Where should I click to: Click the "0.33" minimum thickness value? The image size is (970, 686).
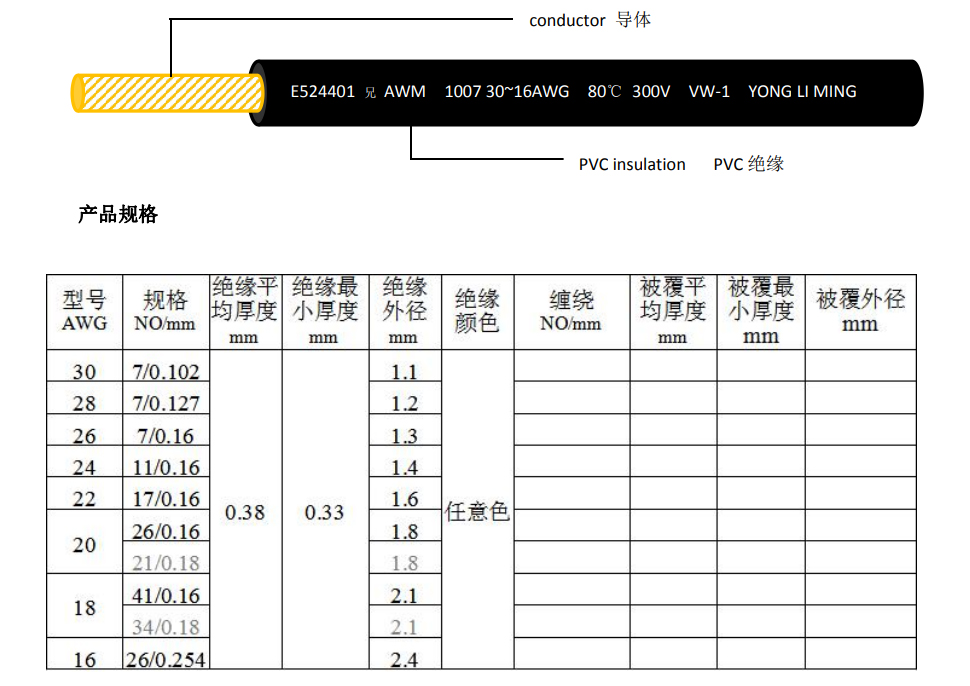pyautogui.click(x=324, y=512)
